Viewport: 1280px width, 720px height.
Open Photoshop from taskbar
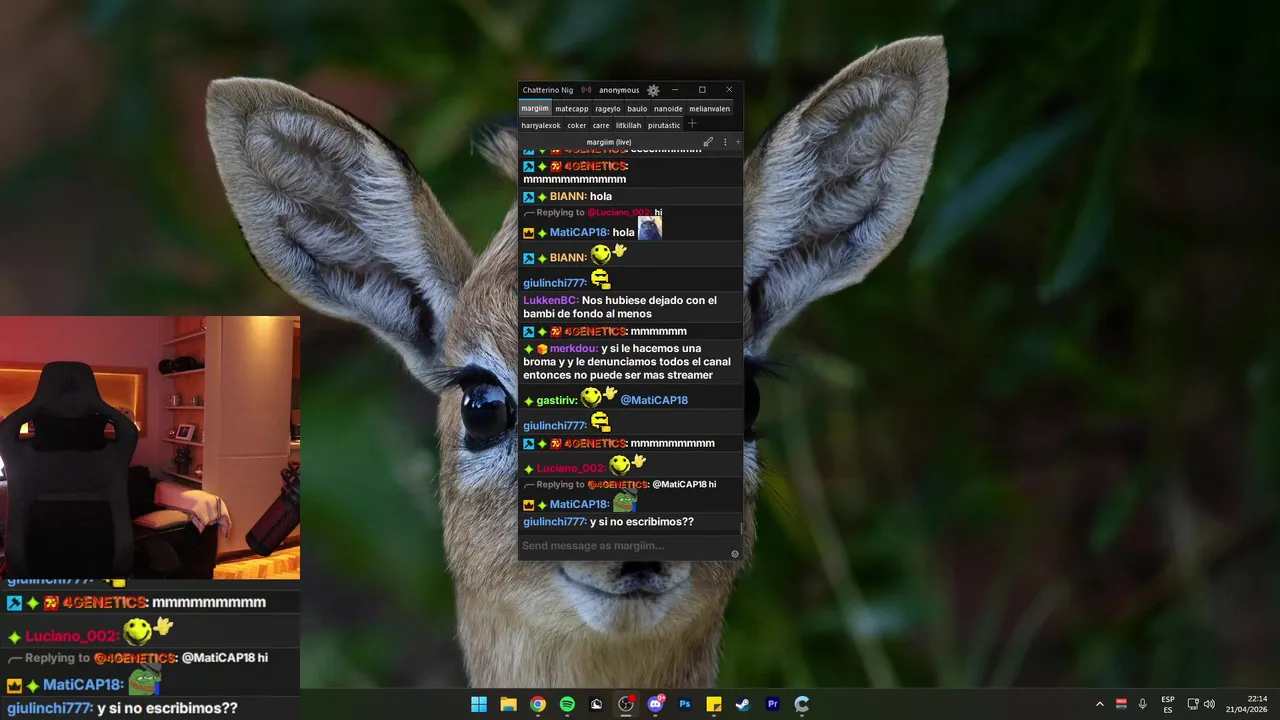tap(685, 704)
